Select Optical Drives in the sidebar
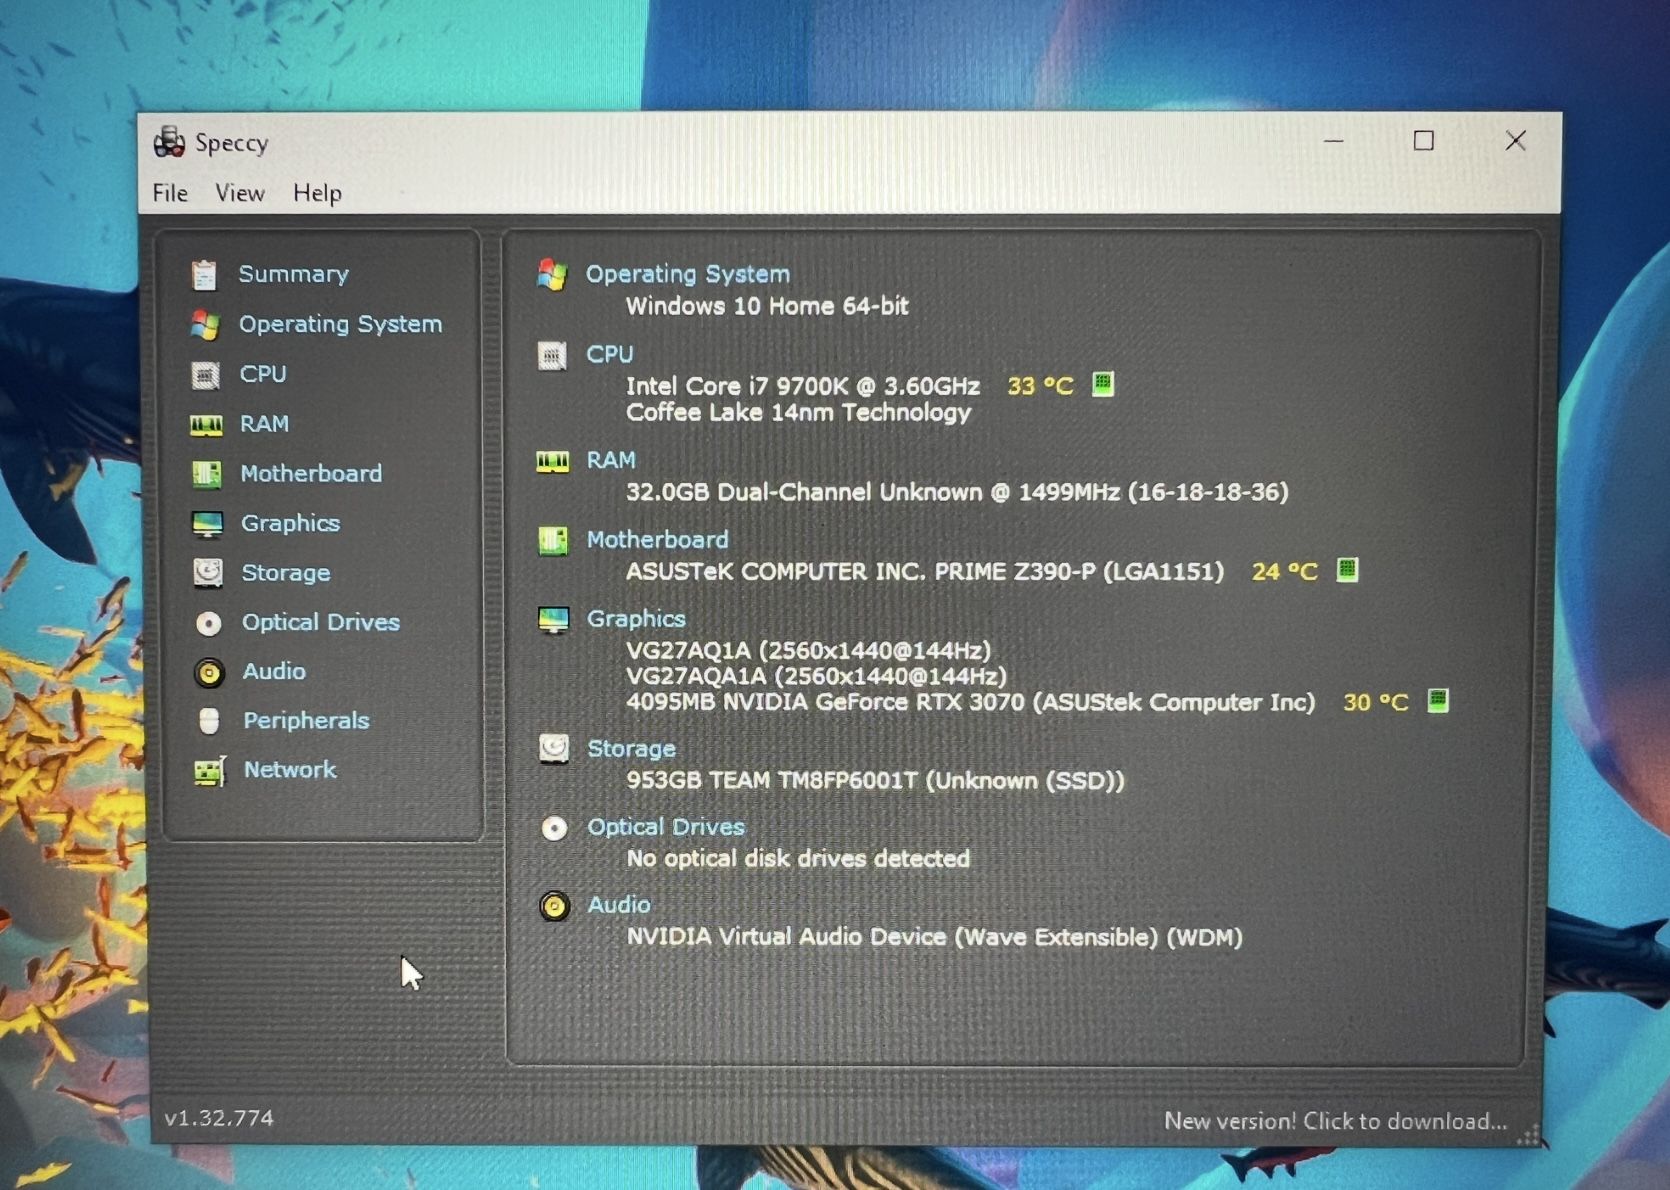Viewport: 1670px width, 1190px height. pos(320,622)
